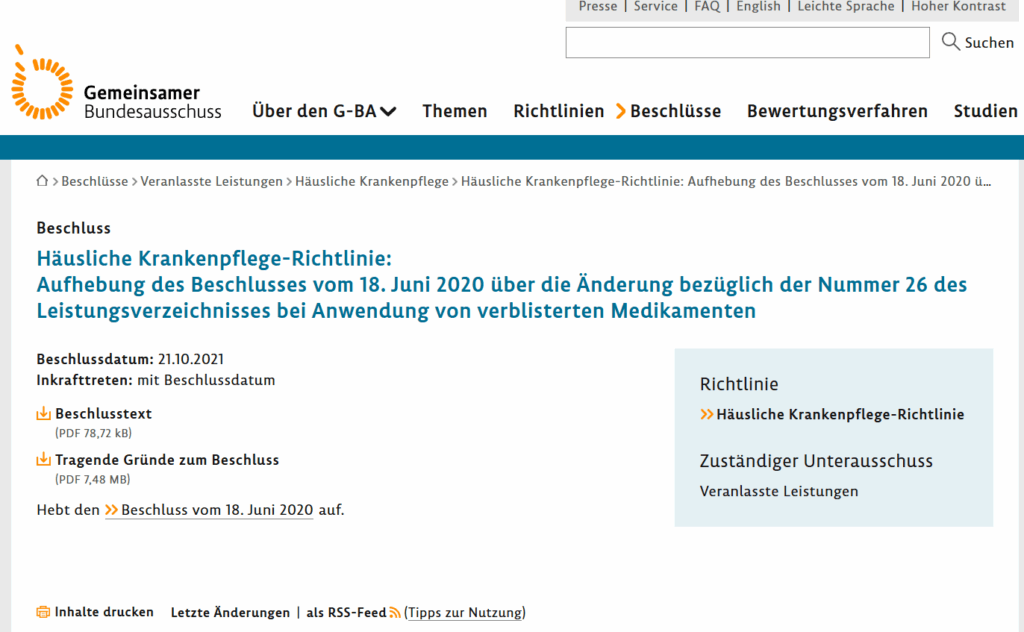Click download icon beside Tragende Gründe

point(43,460)
